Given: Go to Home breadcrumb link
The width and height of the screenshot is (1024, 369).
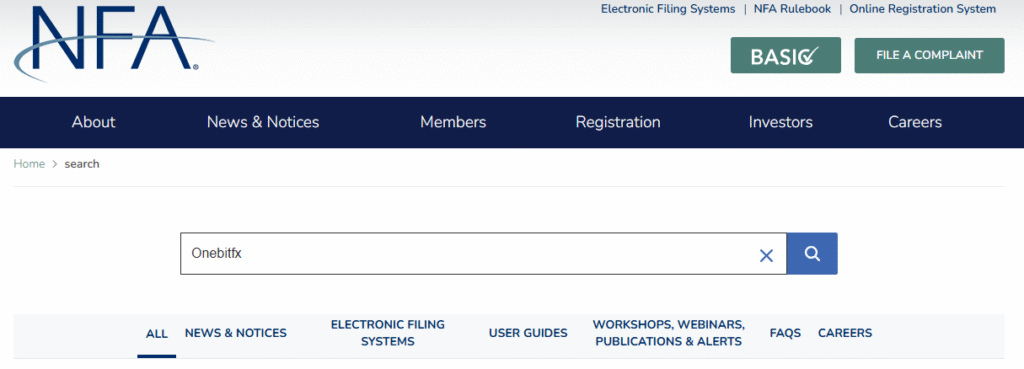Looking at the screenshot, I should 29,164.
